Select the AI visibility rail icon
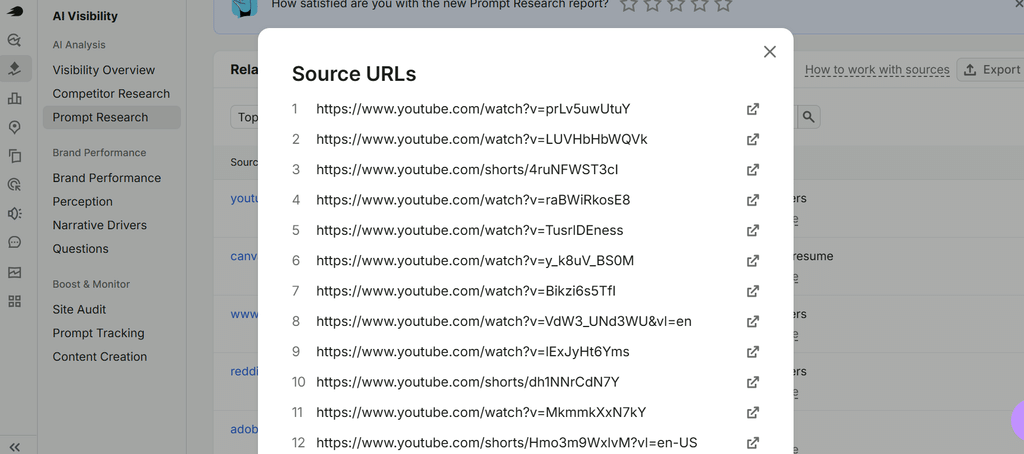This screenshot has width=1024, height=454. point(14,69)
